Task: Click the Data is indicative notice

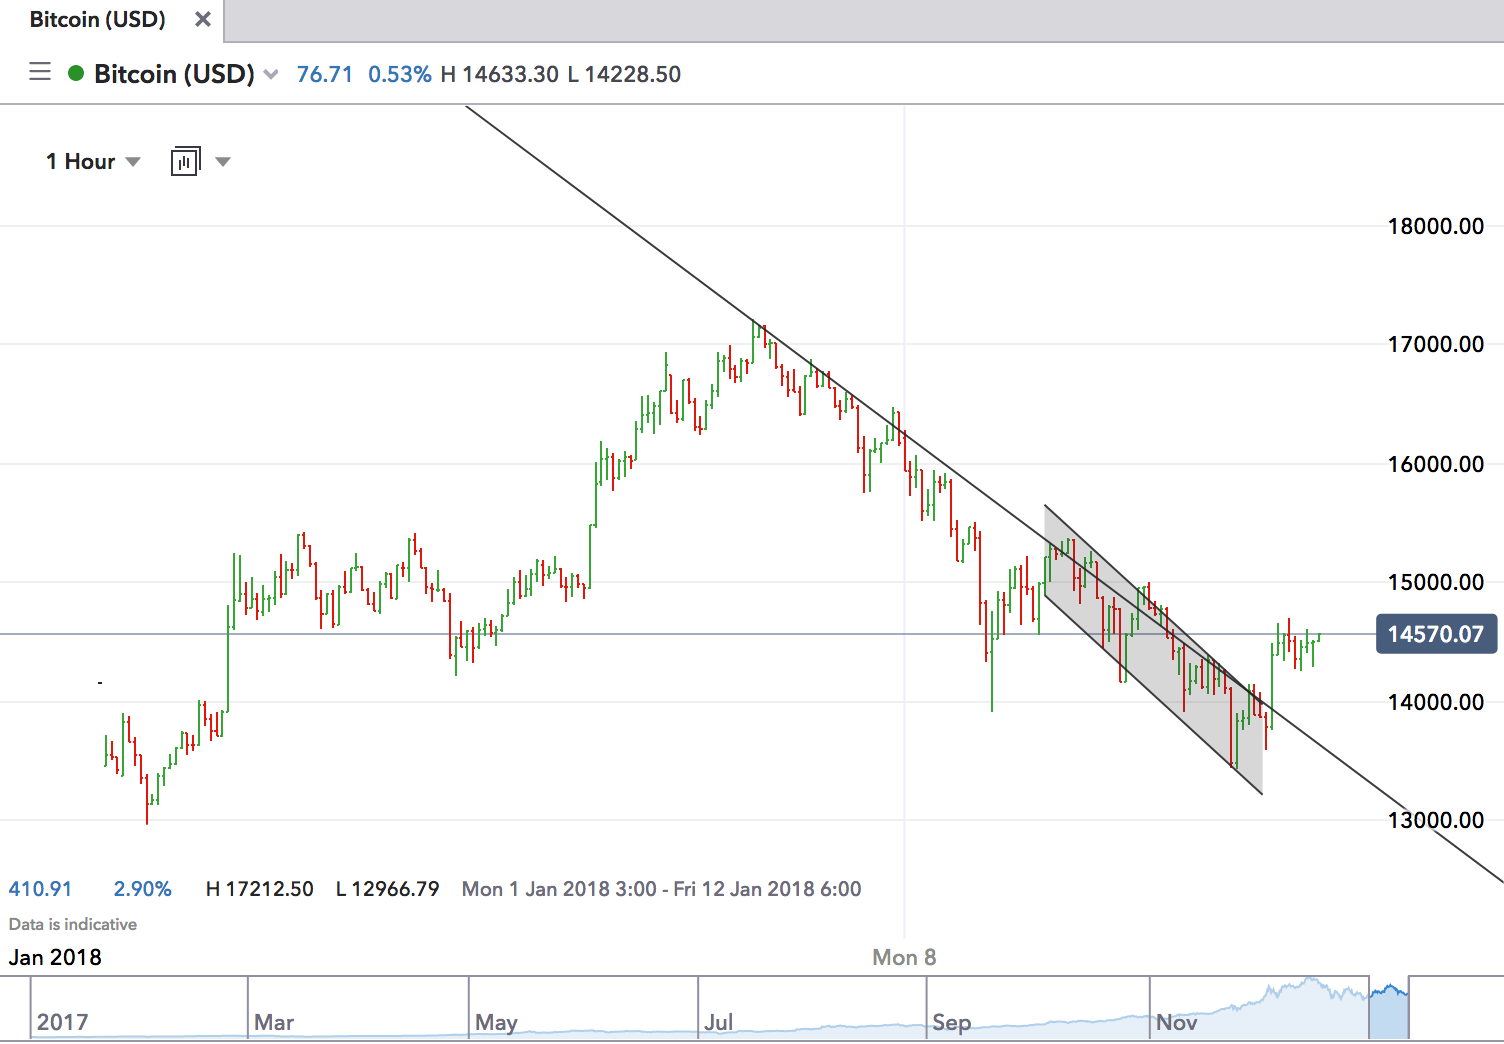Action: (x=73, y=924)
